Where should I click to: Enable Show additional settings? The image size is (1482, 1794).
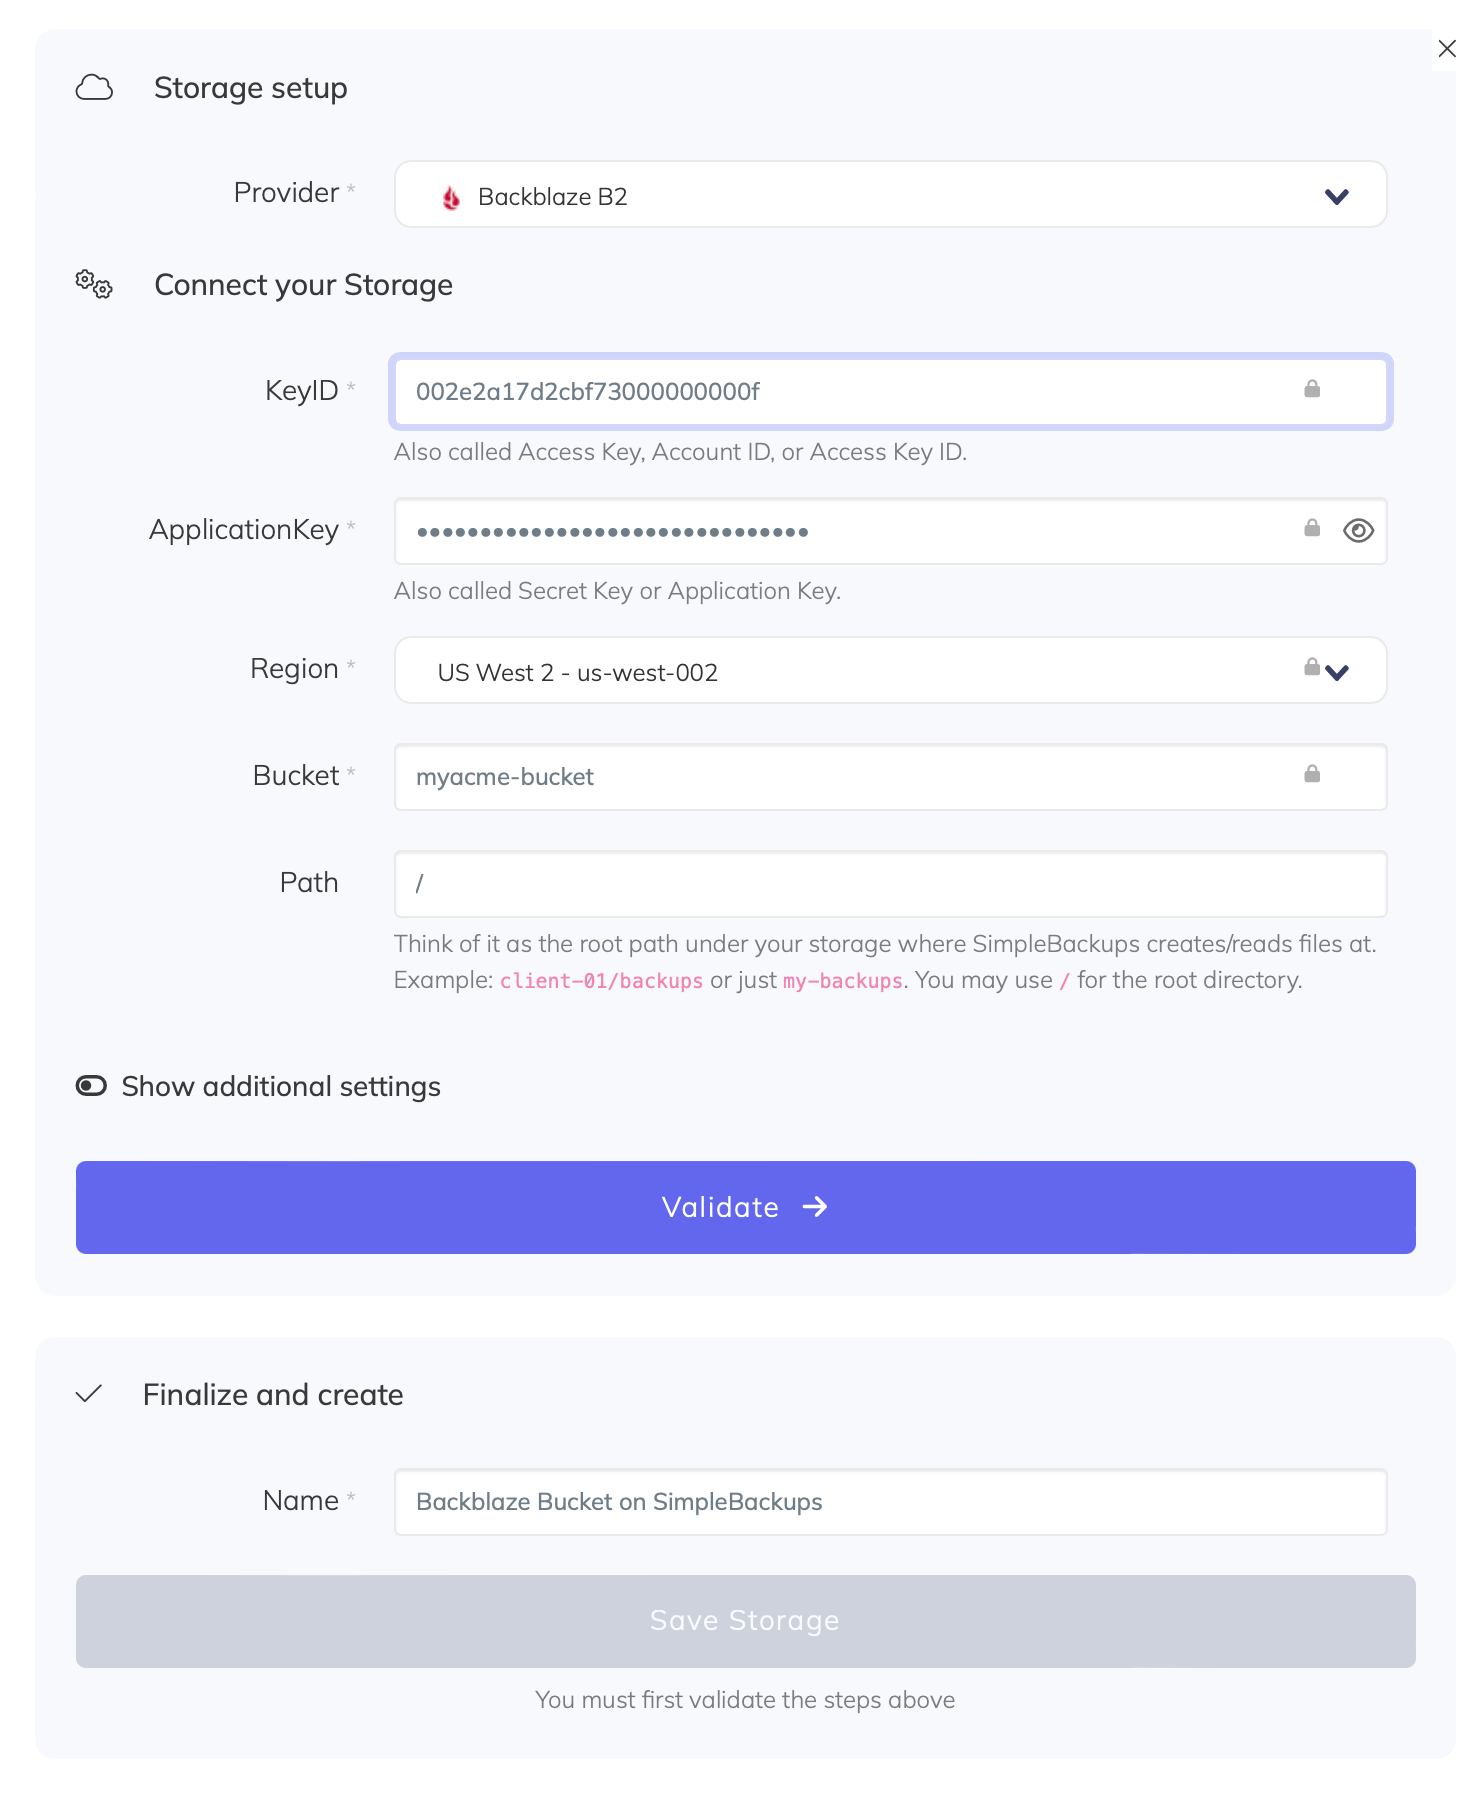point(90,1086)
